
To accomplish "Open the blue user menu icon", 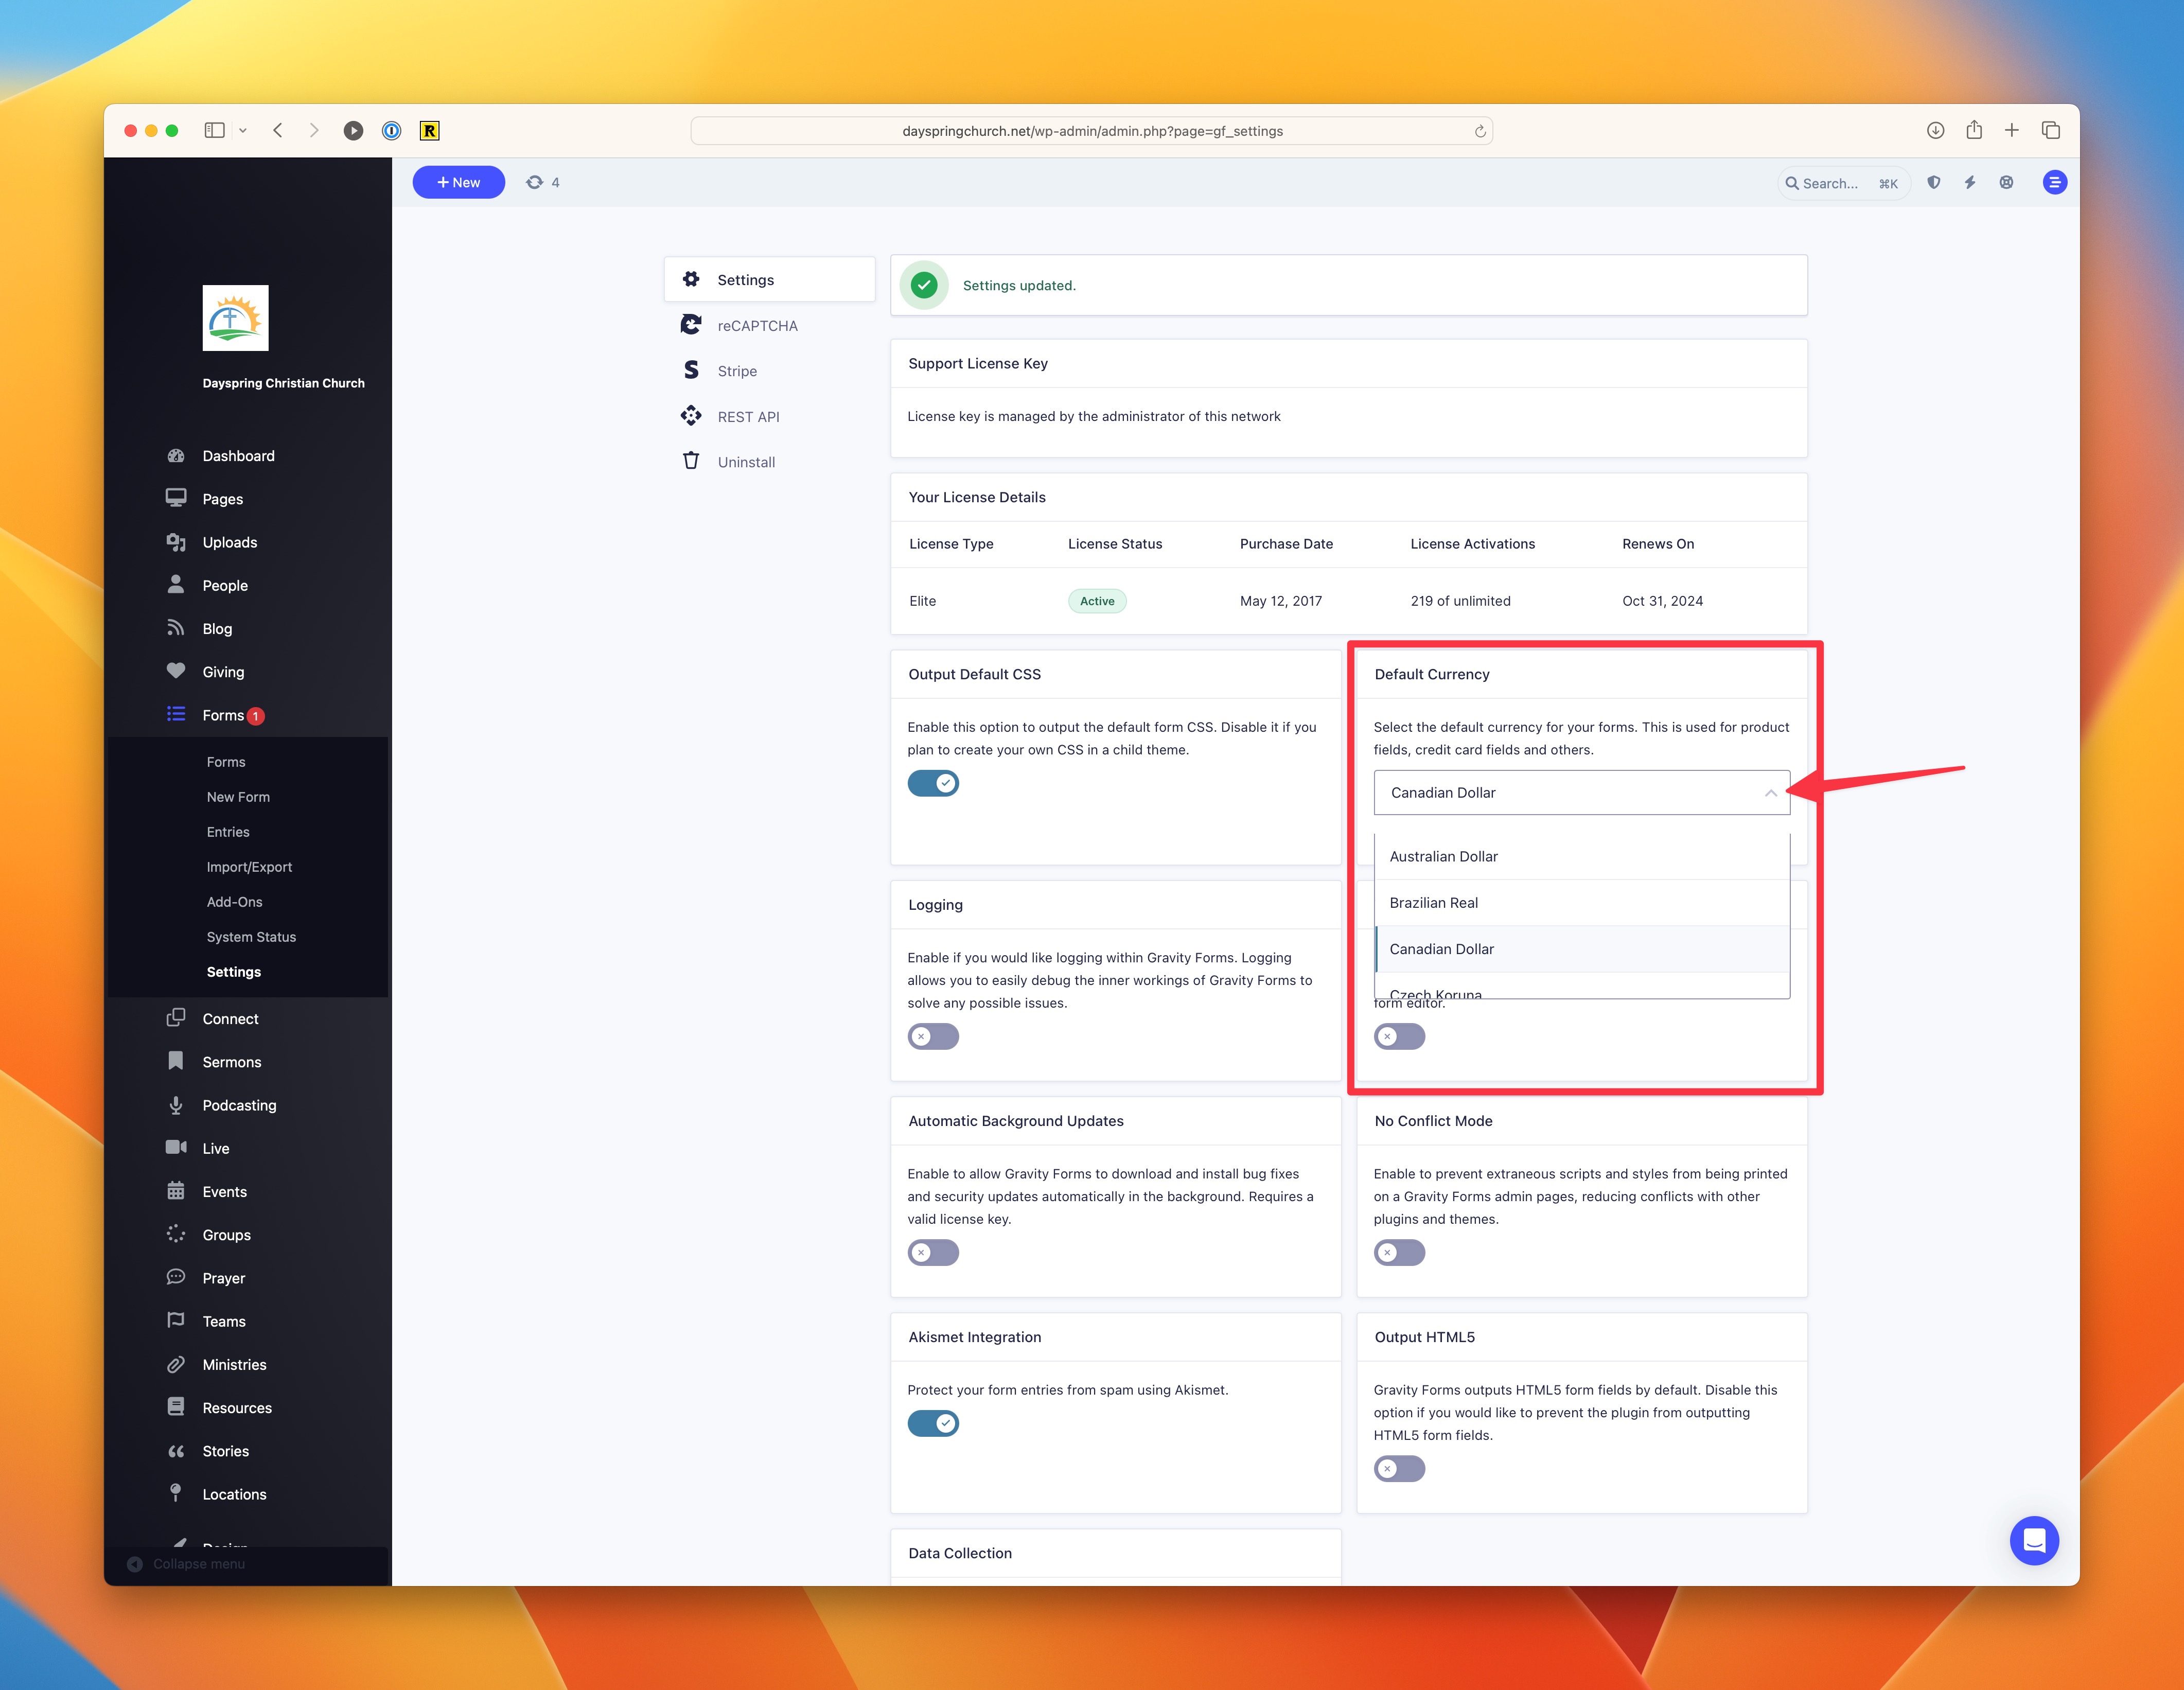I will pyautogui.click(x=2055, y=182).
